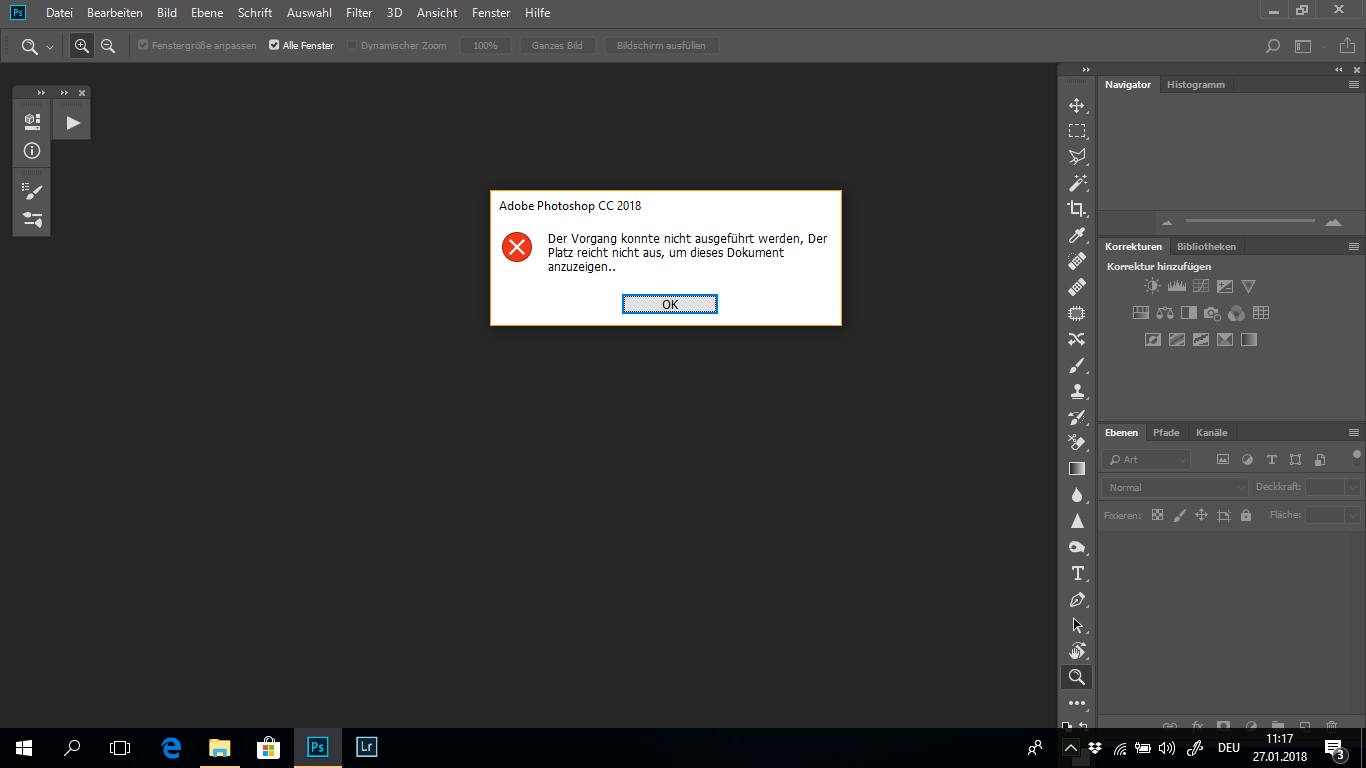Add a Channel Mixer adjustment
Screen dimensions: 1366x768
[x=1236, y=313]
